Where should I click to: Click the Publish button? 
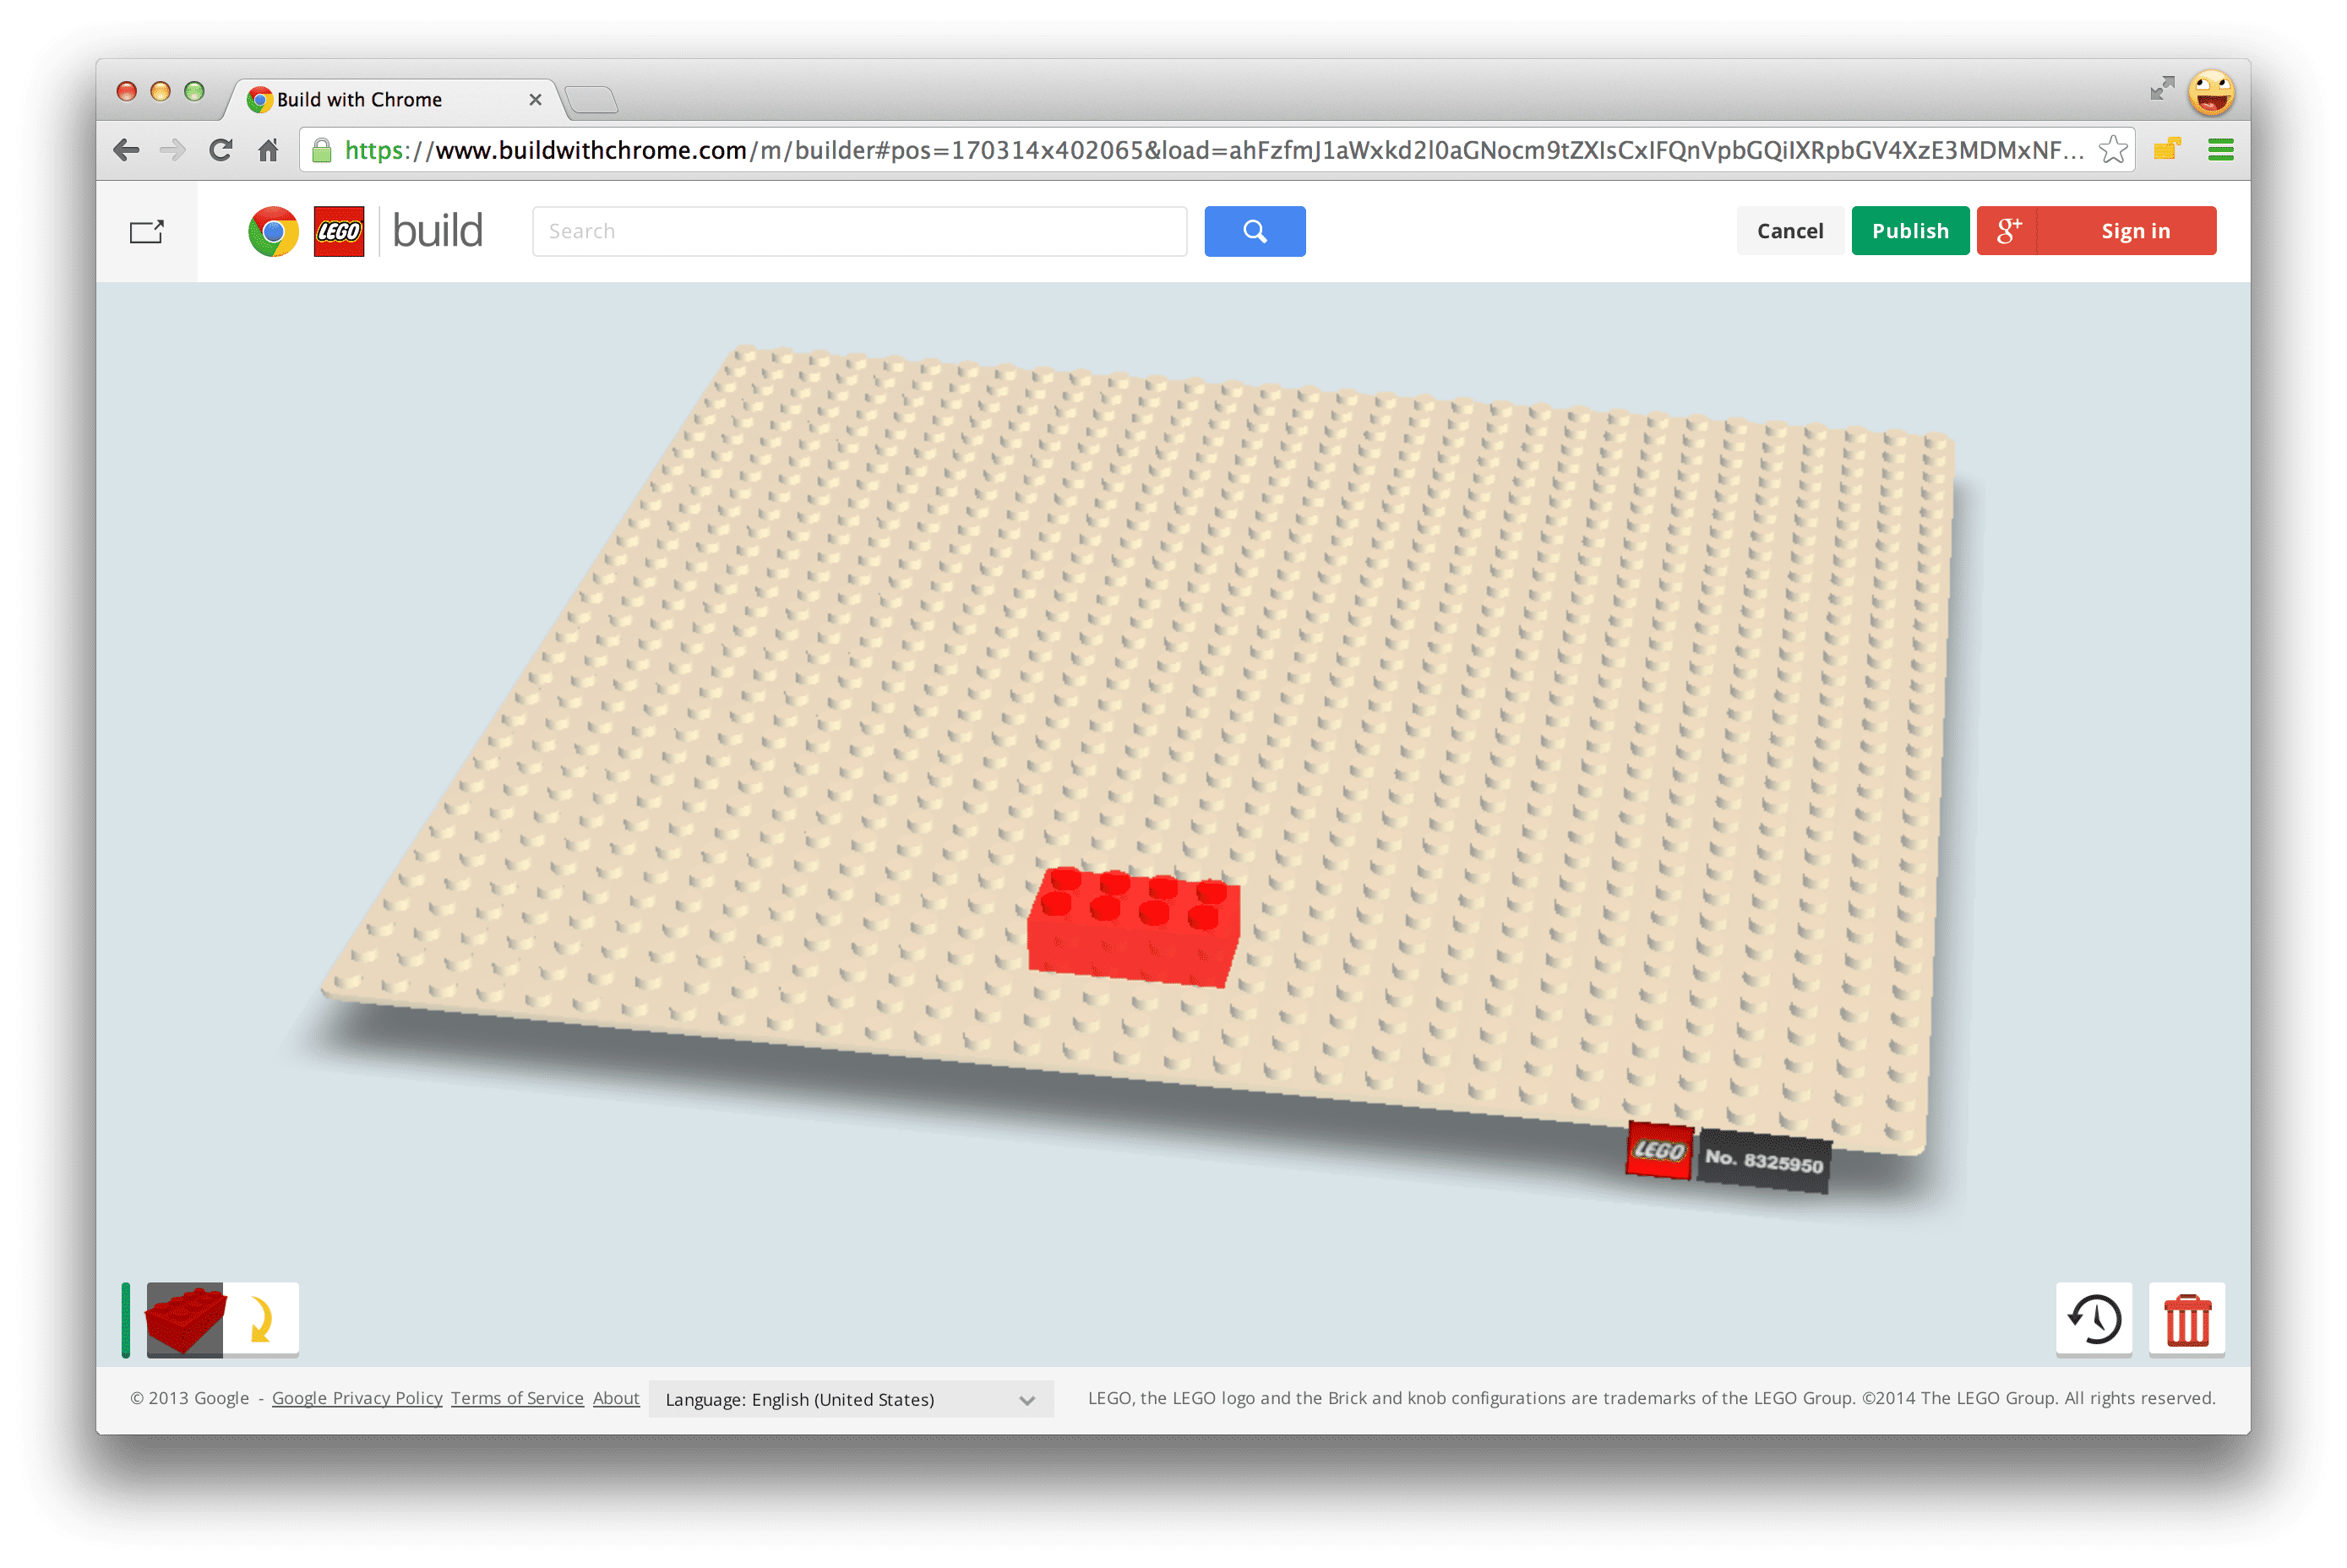[1909, 229]
